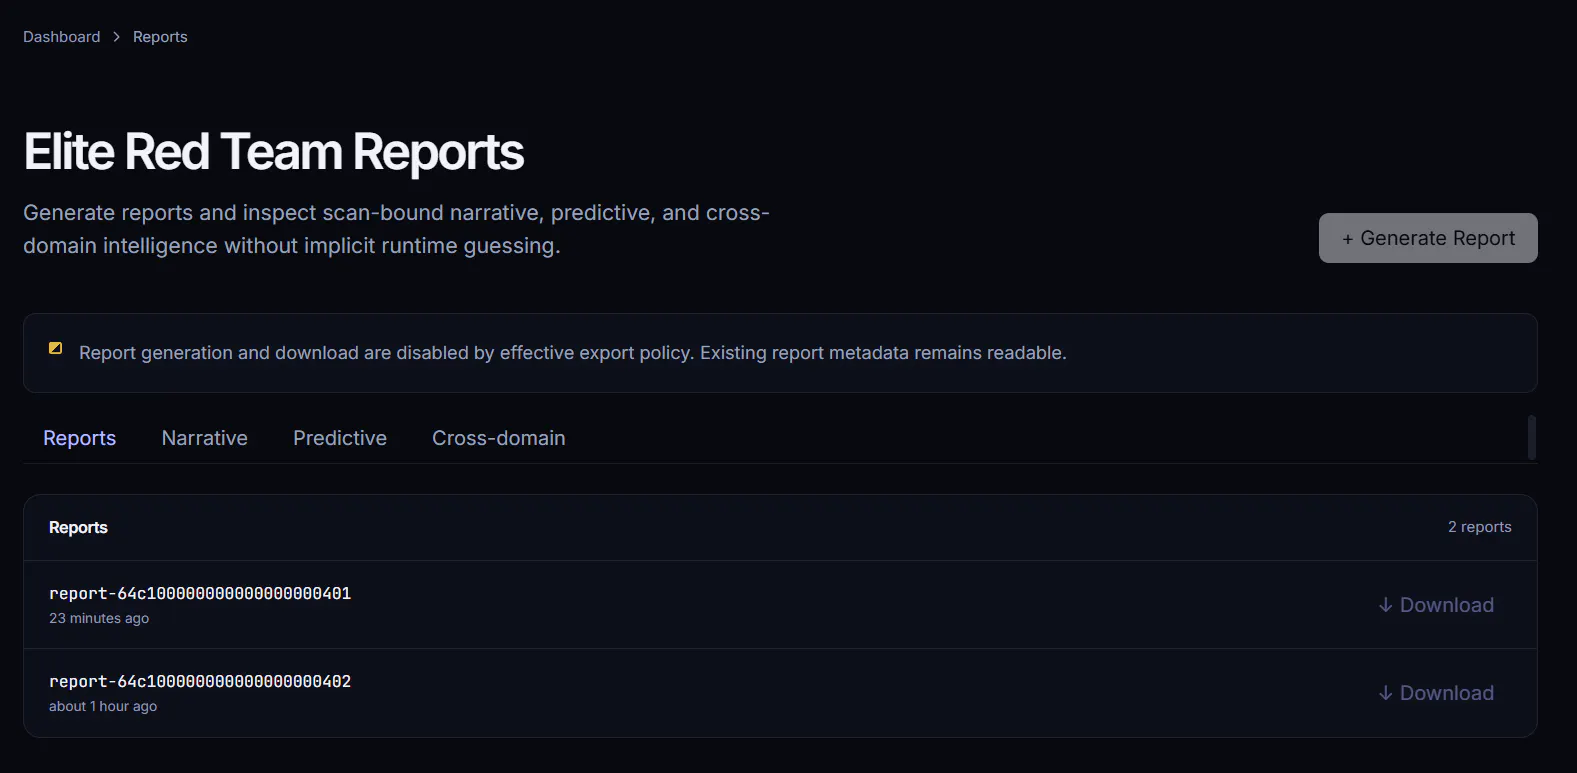Viewport: 1577px width, 773px height.
Task: Click the yellow warning icon in the policy banner
Action: tap(56, 348)
